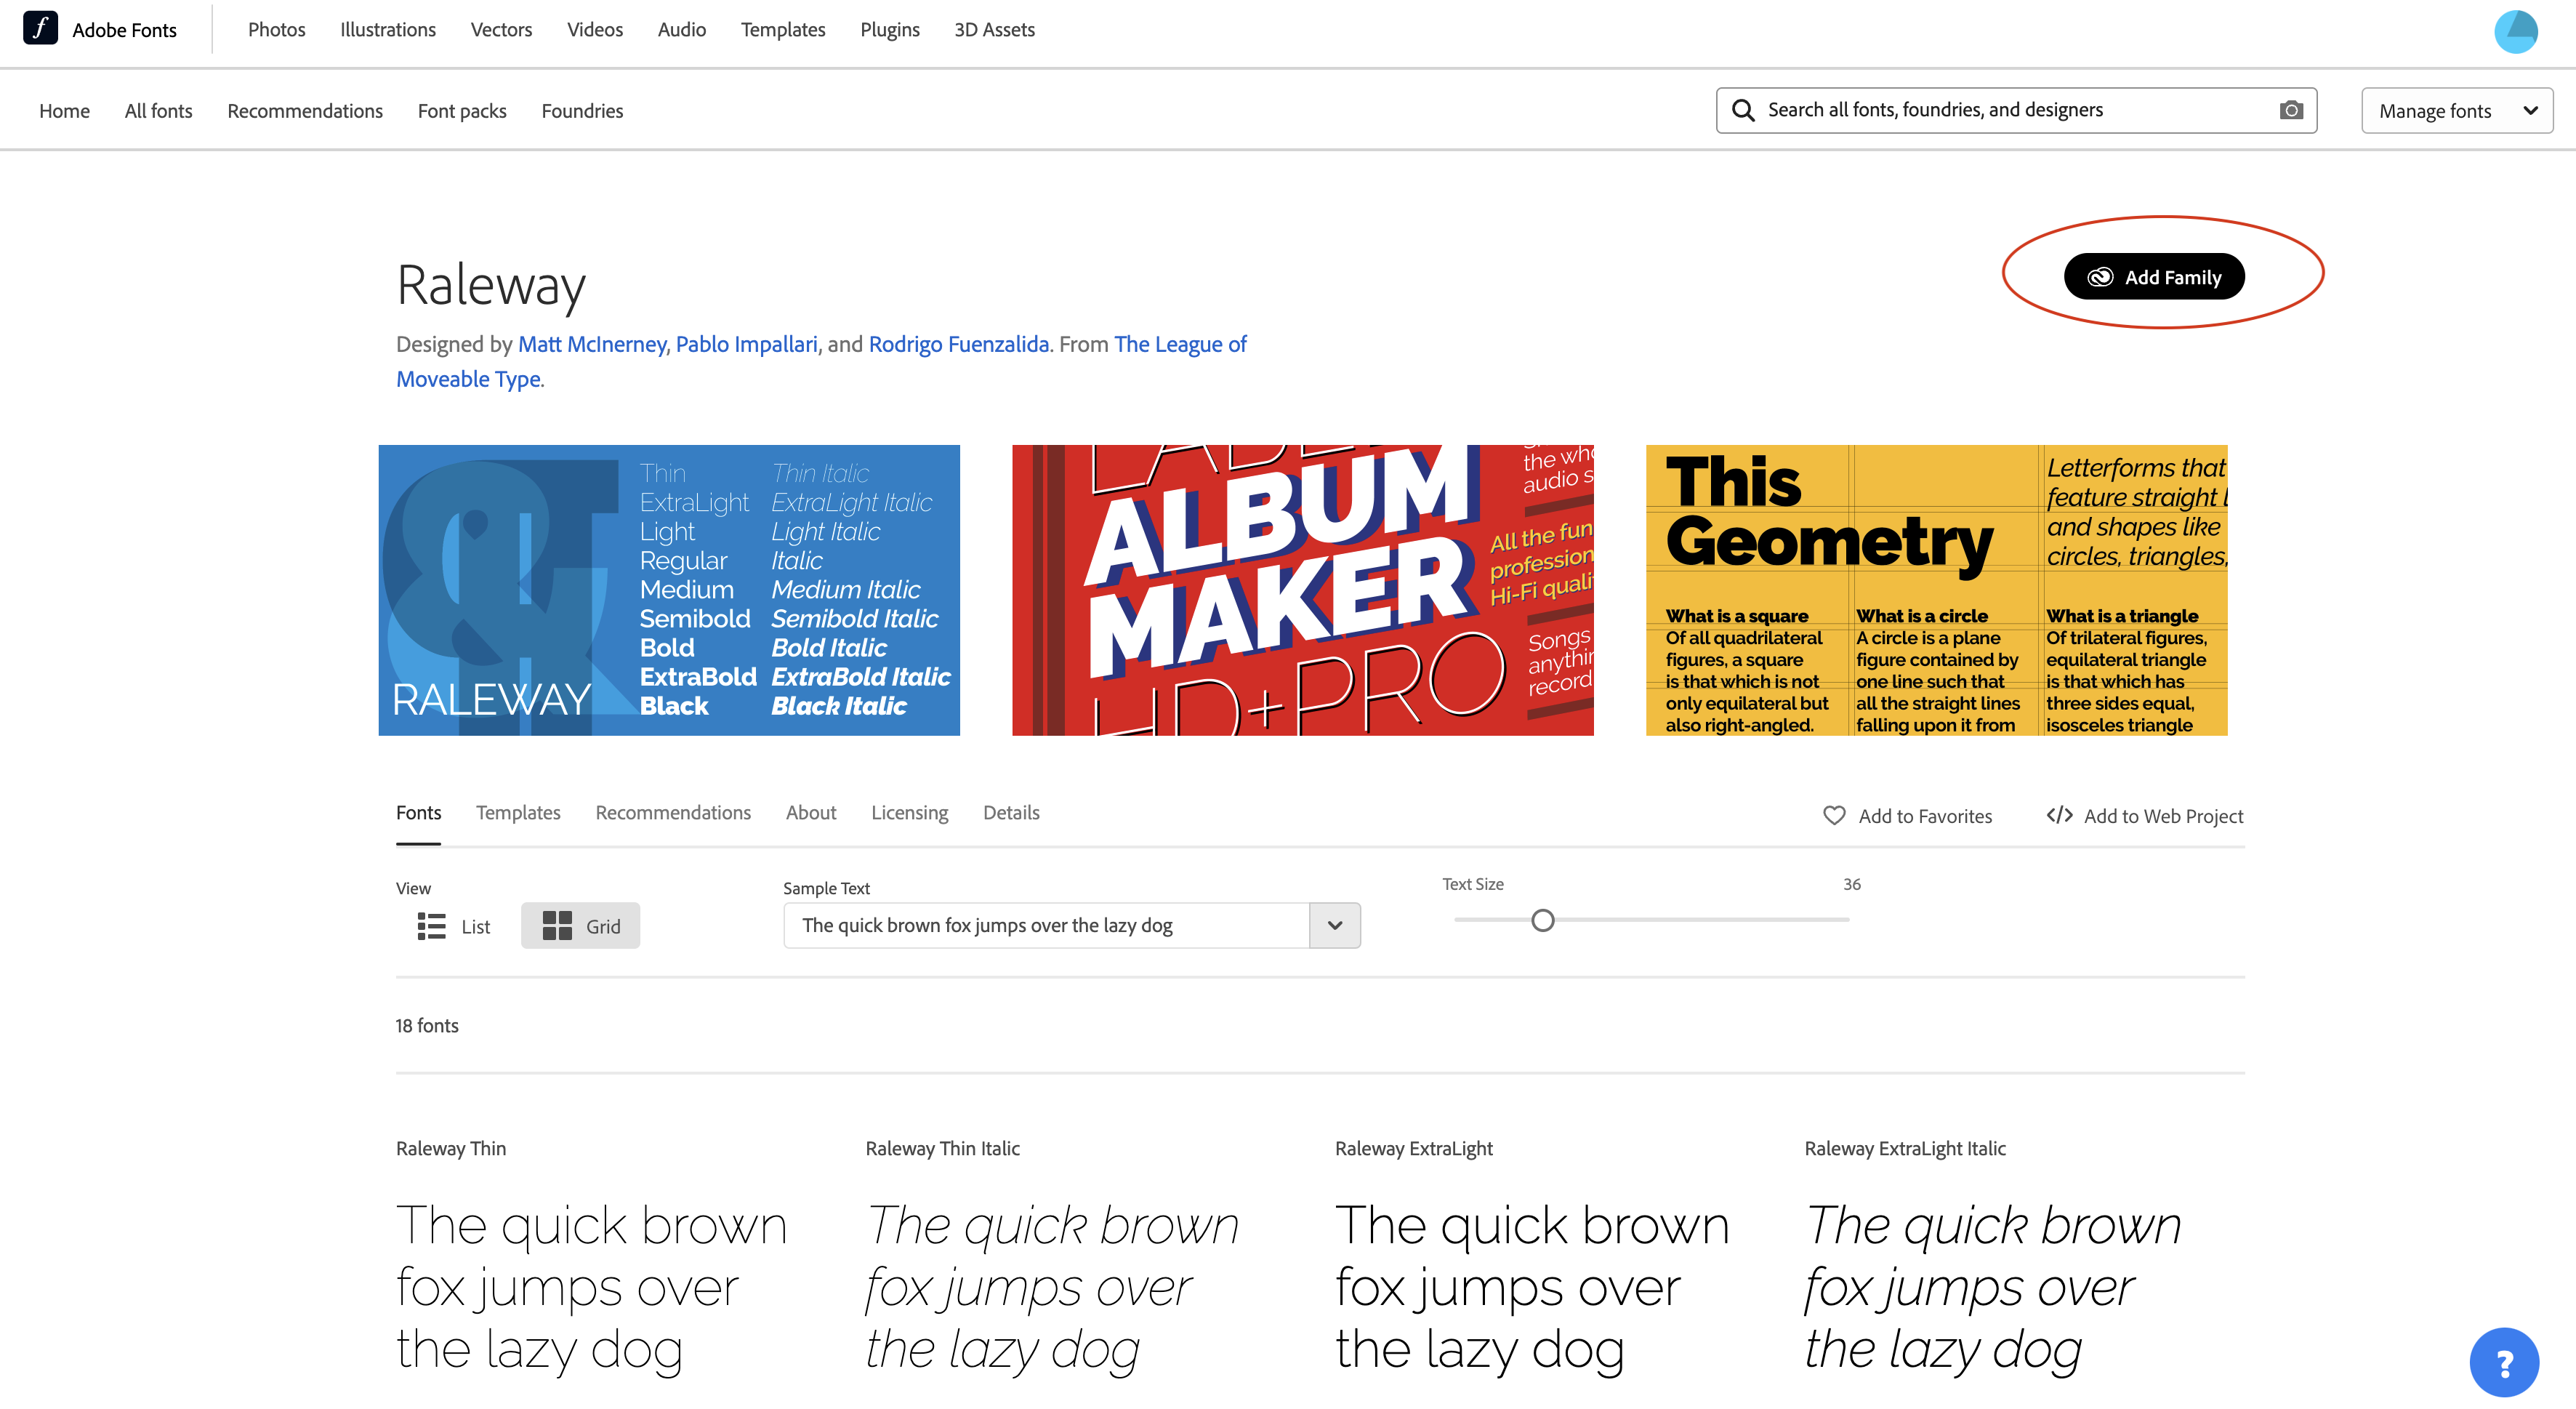Screen dimensions: 2576x1409
Task: Switch to List view
Action: [x=452, y=926]
